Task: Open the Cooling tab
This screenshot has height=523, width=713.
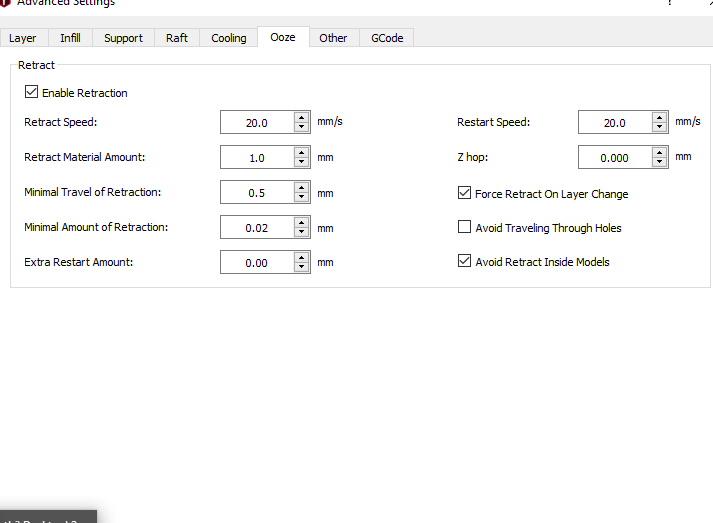Action: tap(229, 38)
